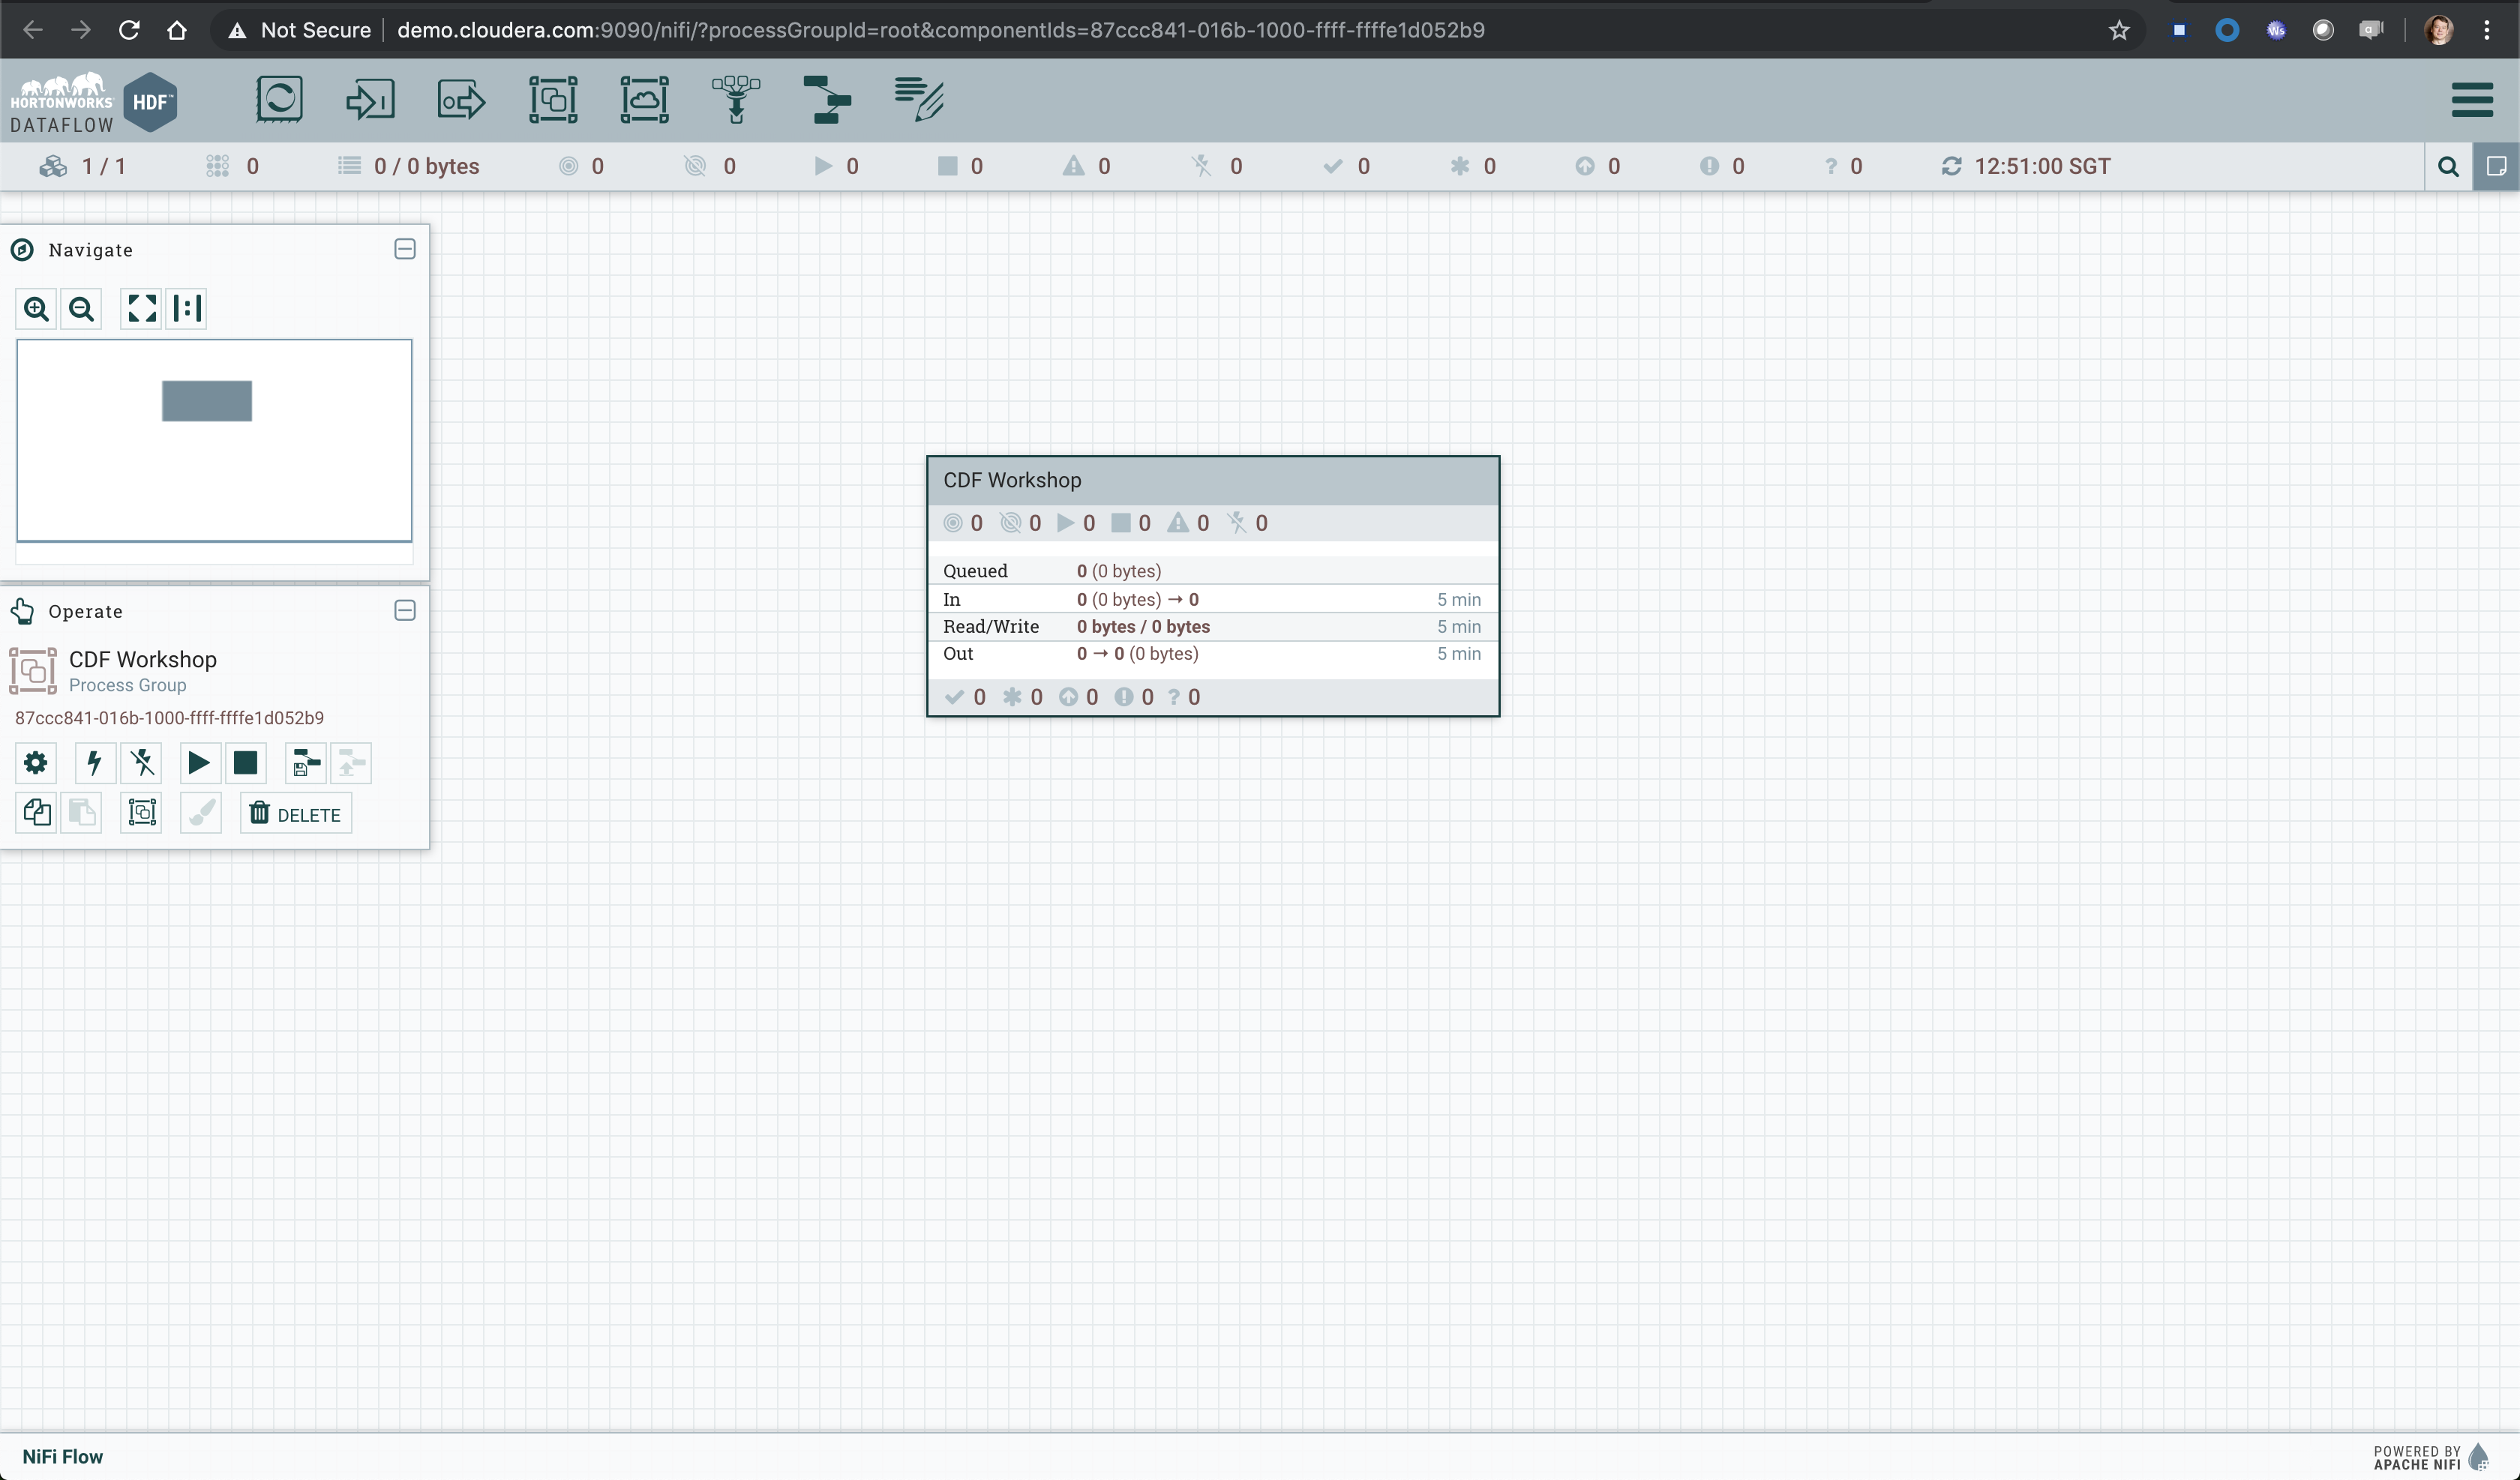Click the Input Port toolbar icon
This screenshot has width=2520, height=1480.
pos(370,99)
